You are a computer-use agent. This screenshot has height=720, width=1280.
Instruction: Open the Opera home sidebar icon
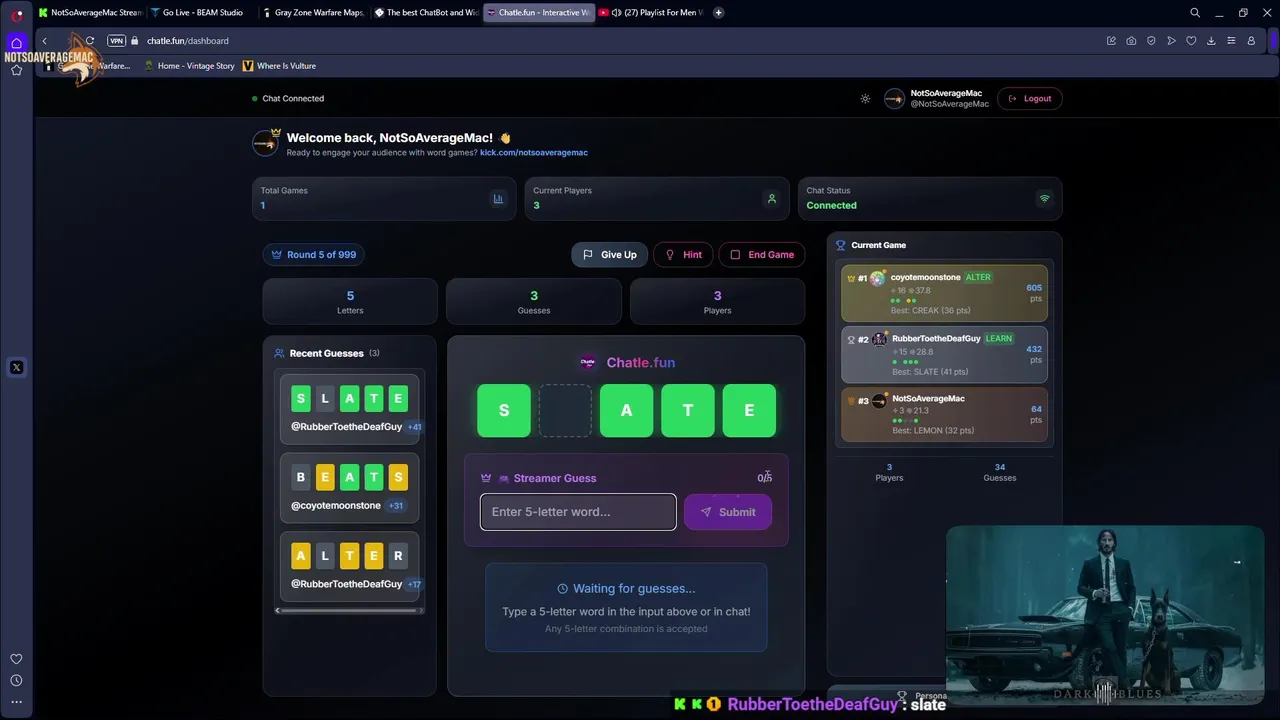(16, 43)
